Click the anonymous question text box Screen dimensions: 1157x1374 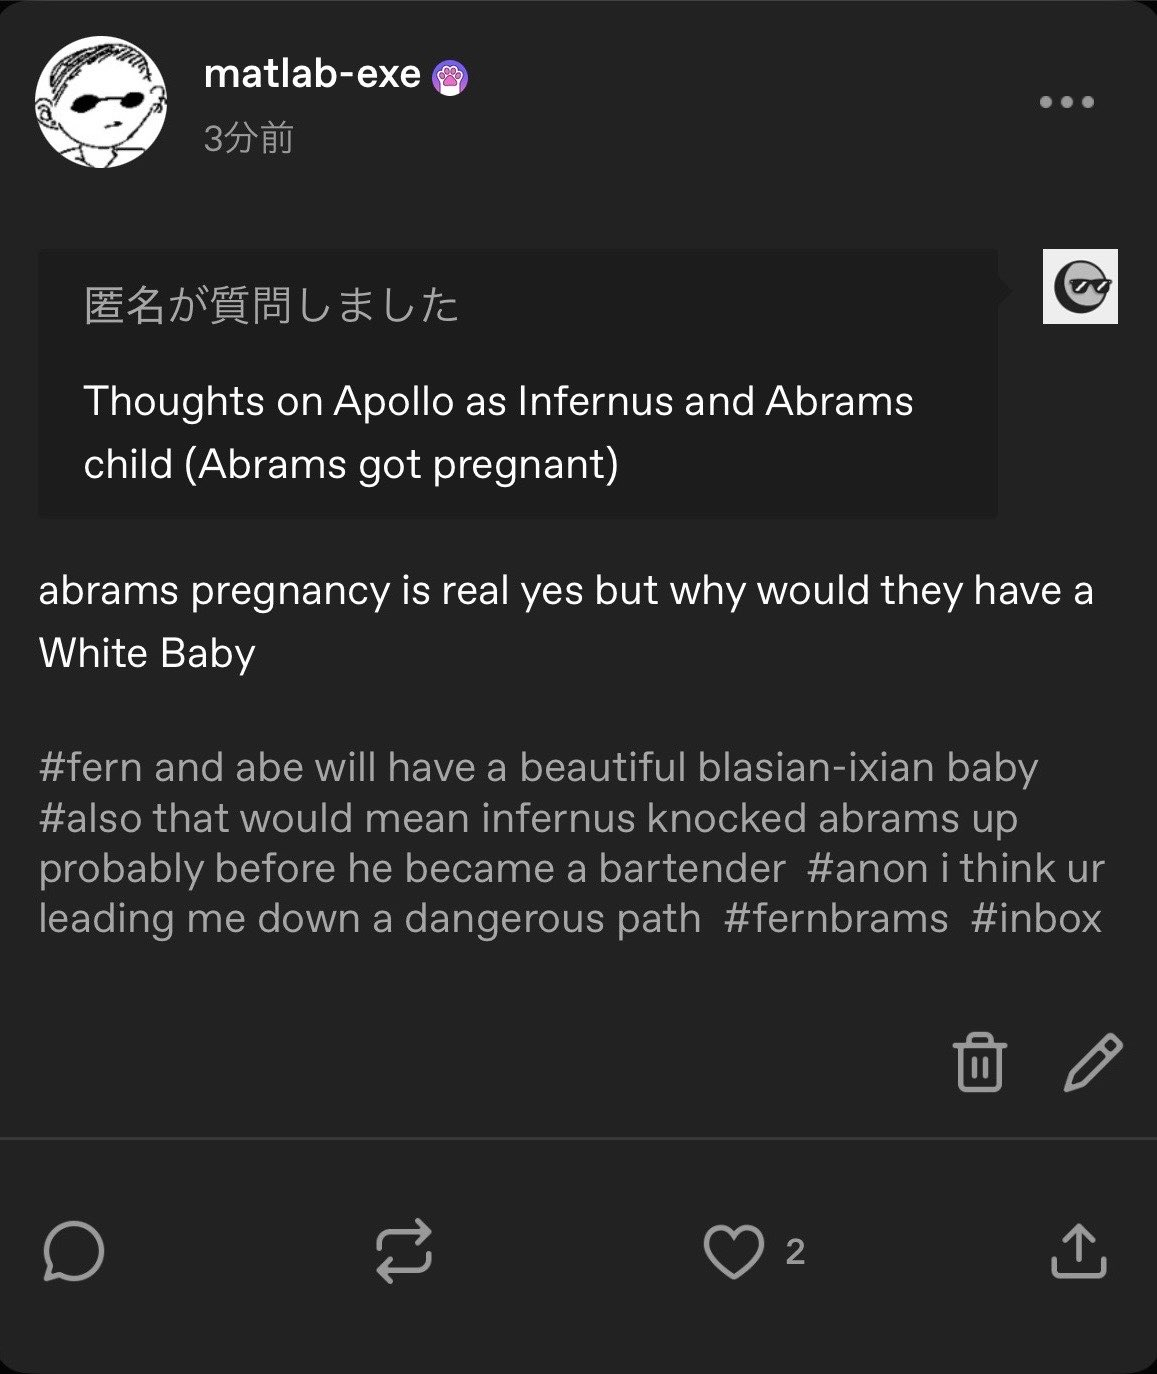(x=518, y=384)
